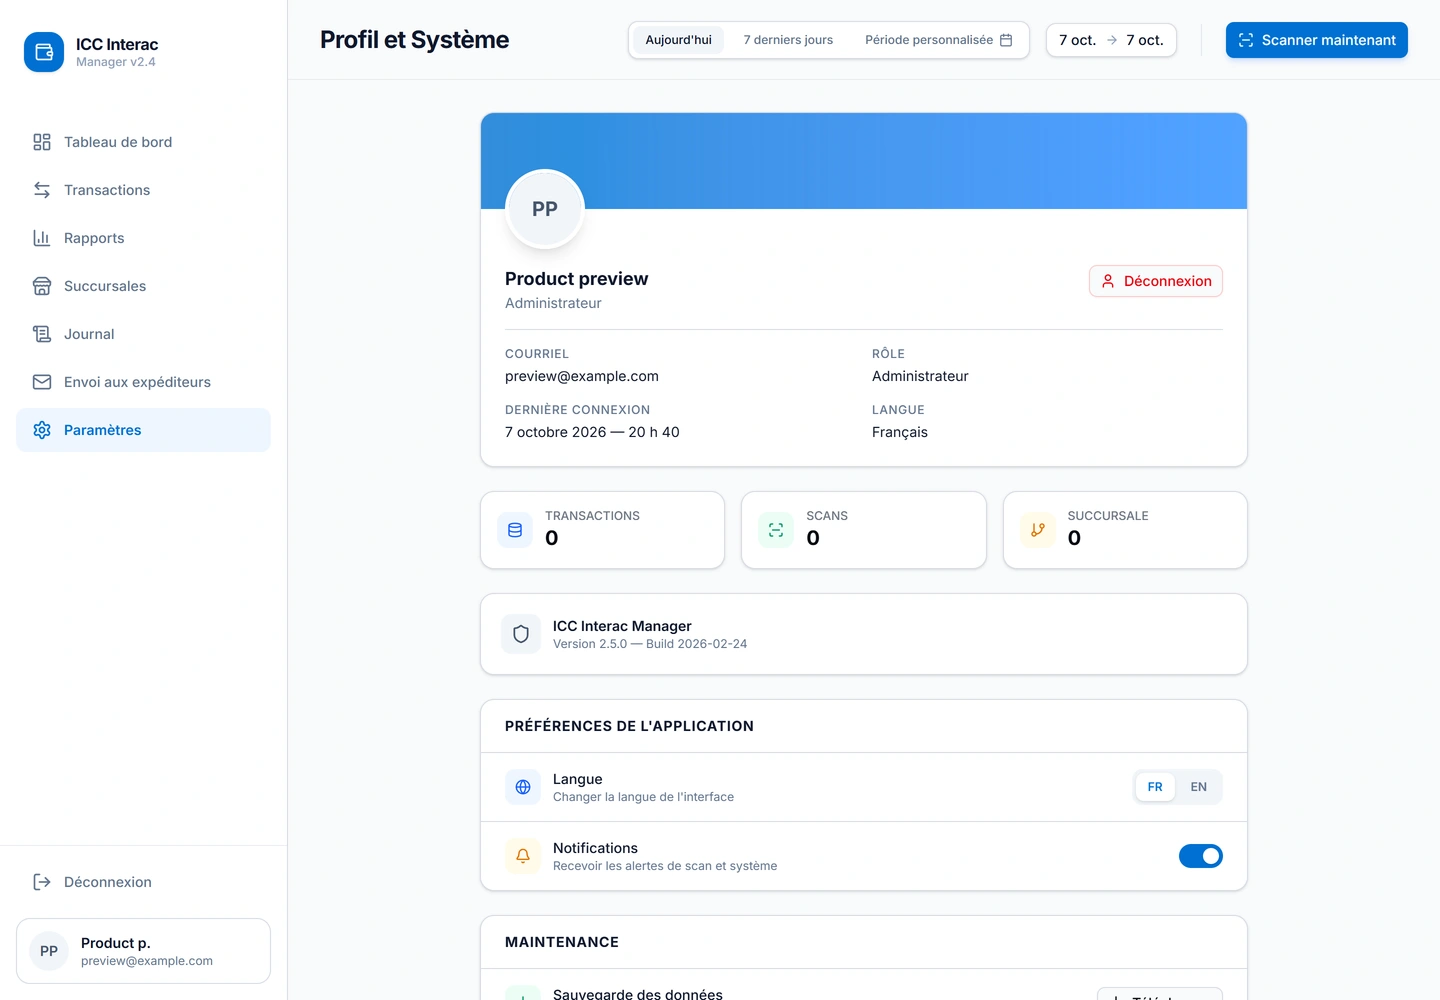This screenshot has width=1440, height=1000.
Task: Open the Période personnalisée date picker
Action: click(938, 40)
